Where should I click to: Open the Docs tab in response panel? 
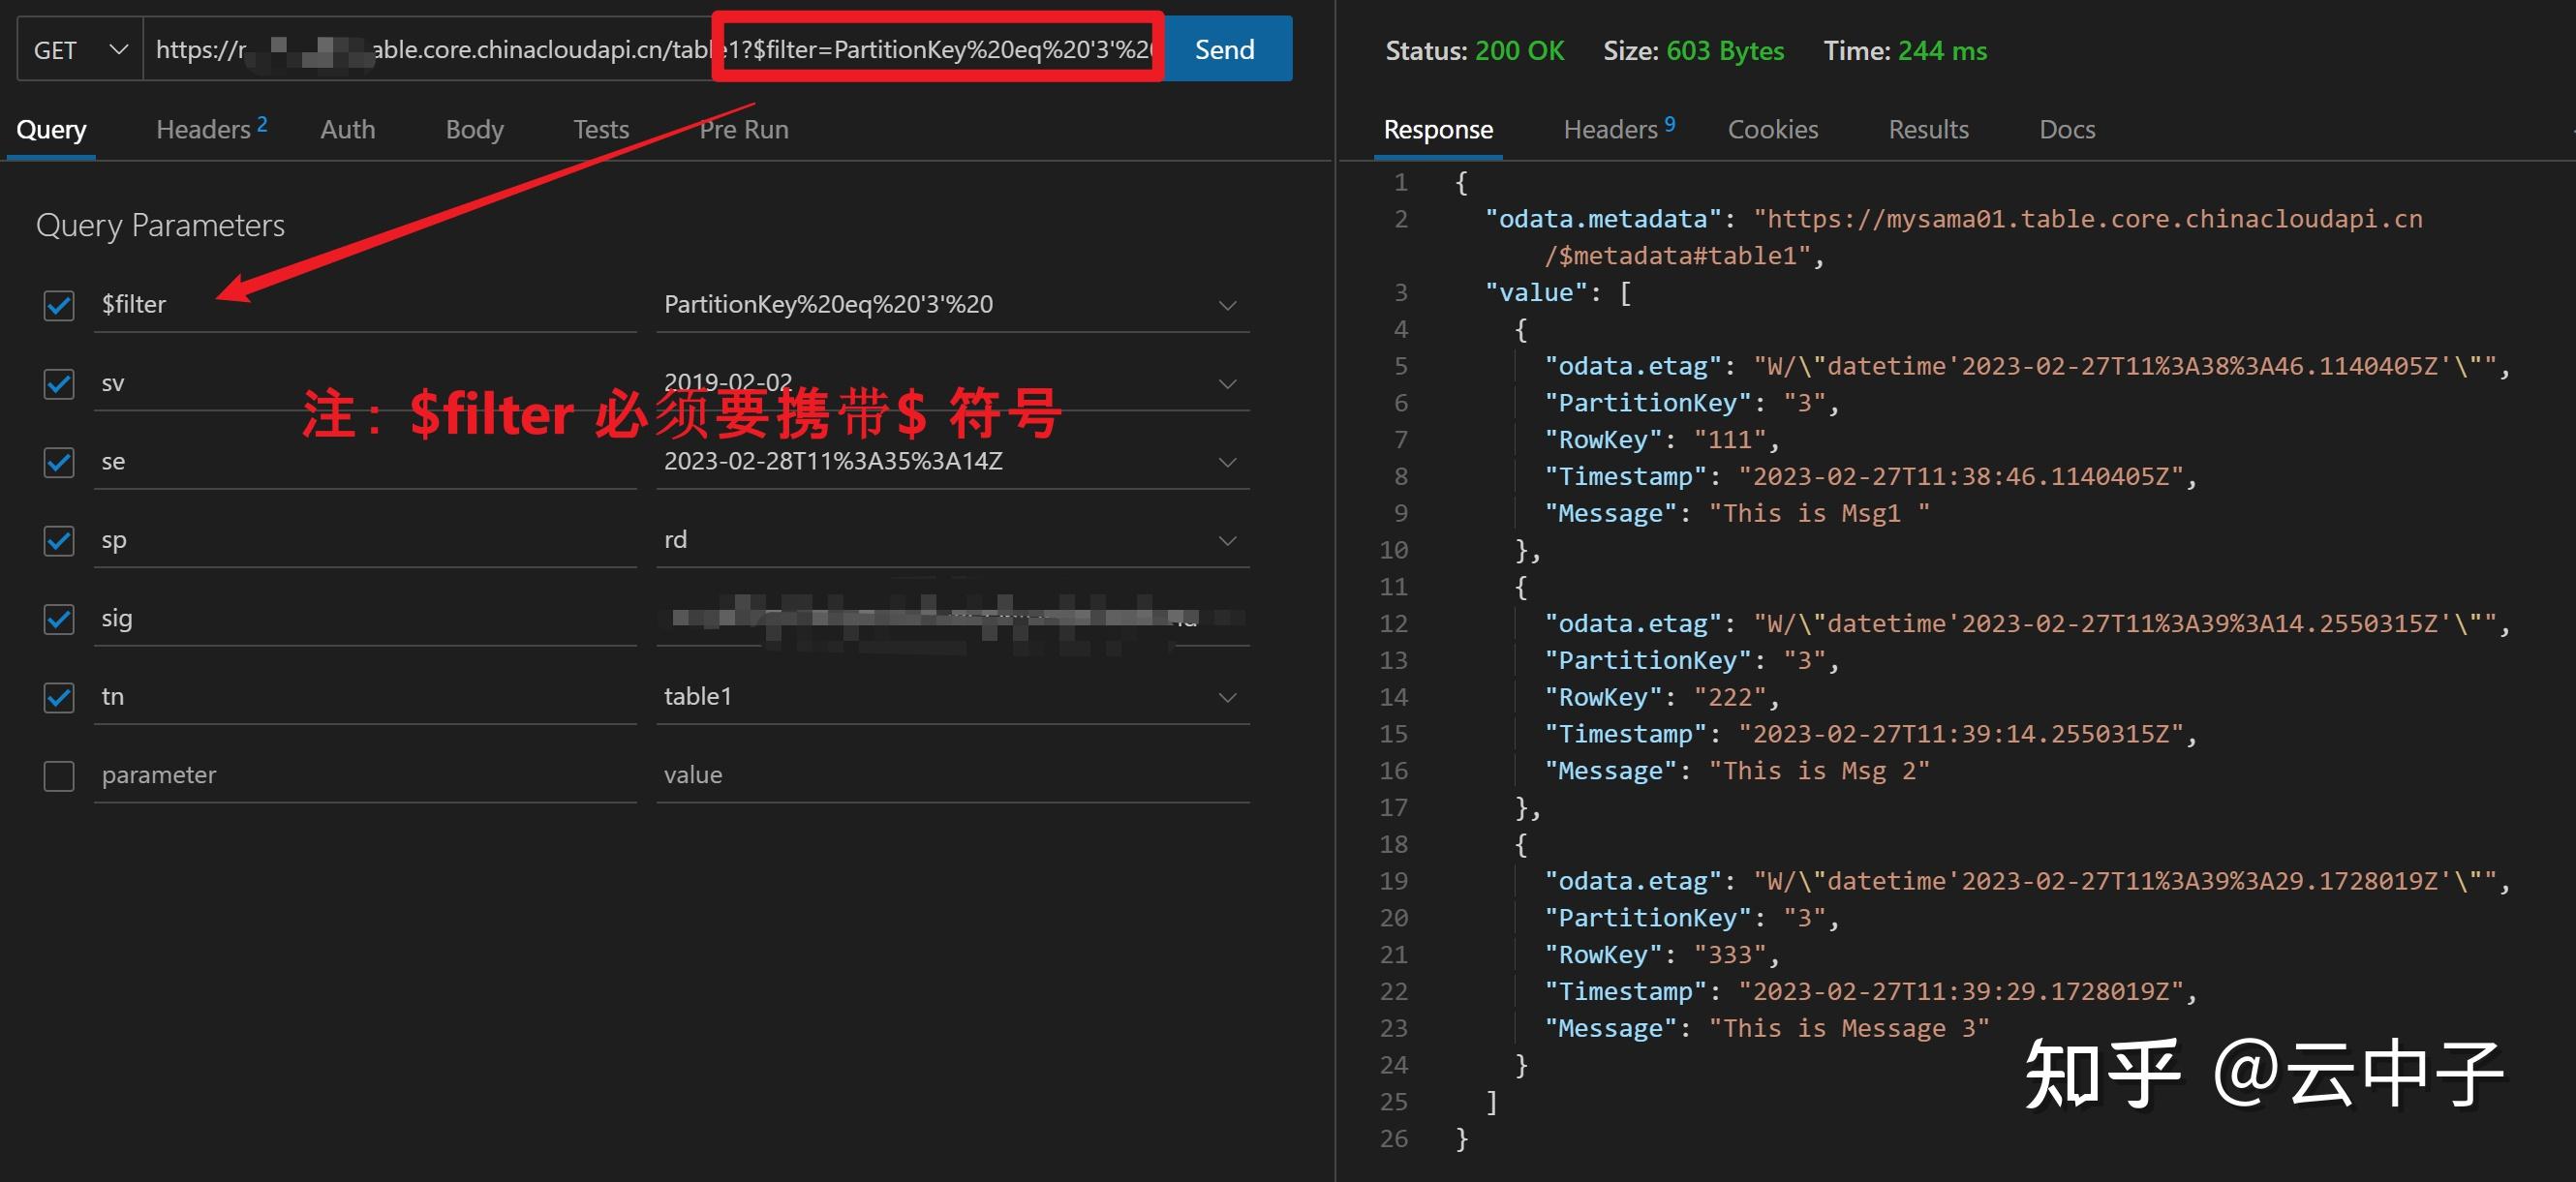2065,129
